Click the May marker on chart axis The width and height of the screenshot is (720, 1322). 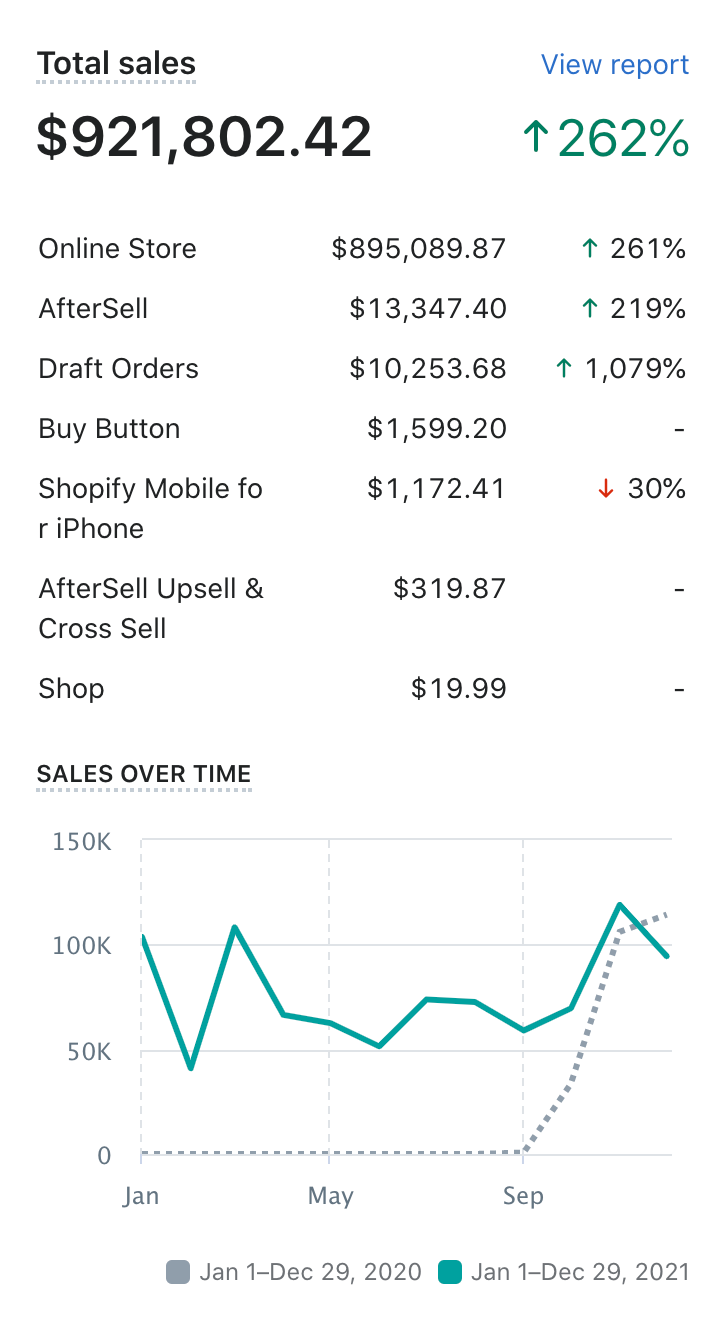(330, 1196)
